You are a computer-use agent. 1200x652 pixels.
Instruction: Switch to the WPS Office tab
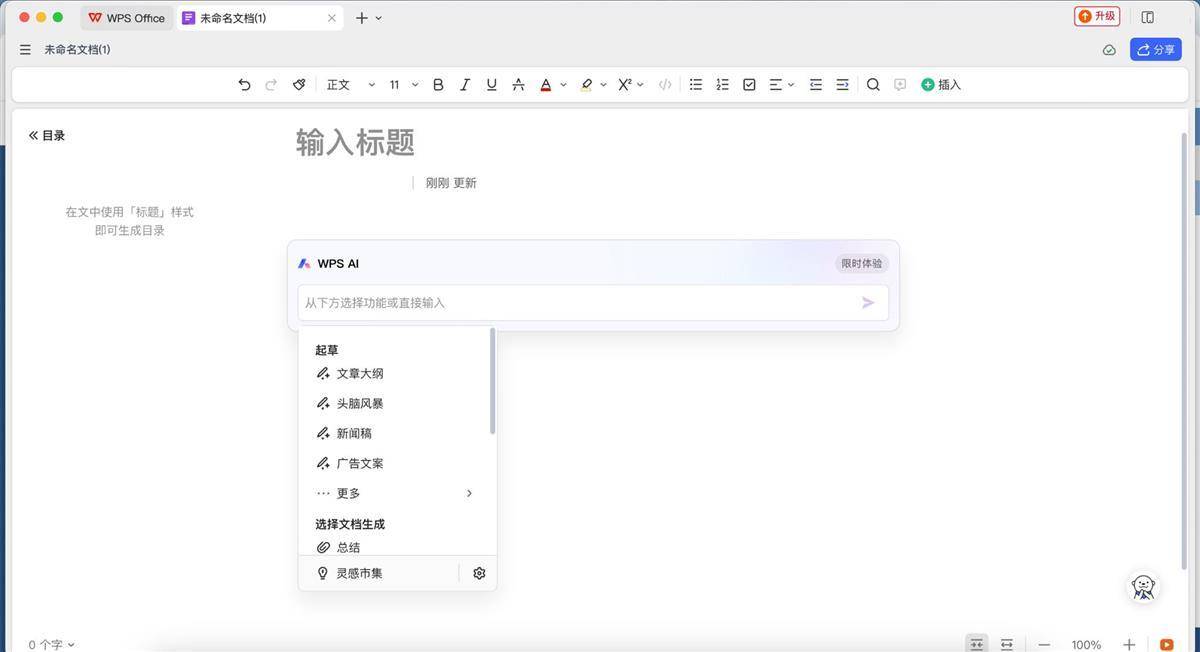pos(126,18)
